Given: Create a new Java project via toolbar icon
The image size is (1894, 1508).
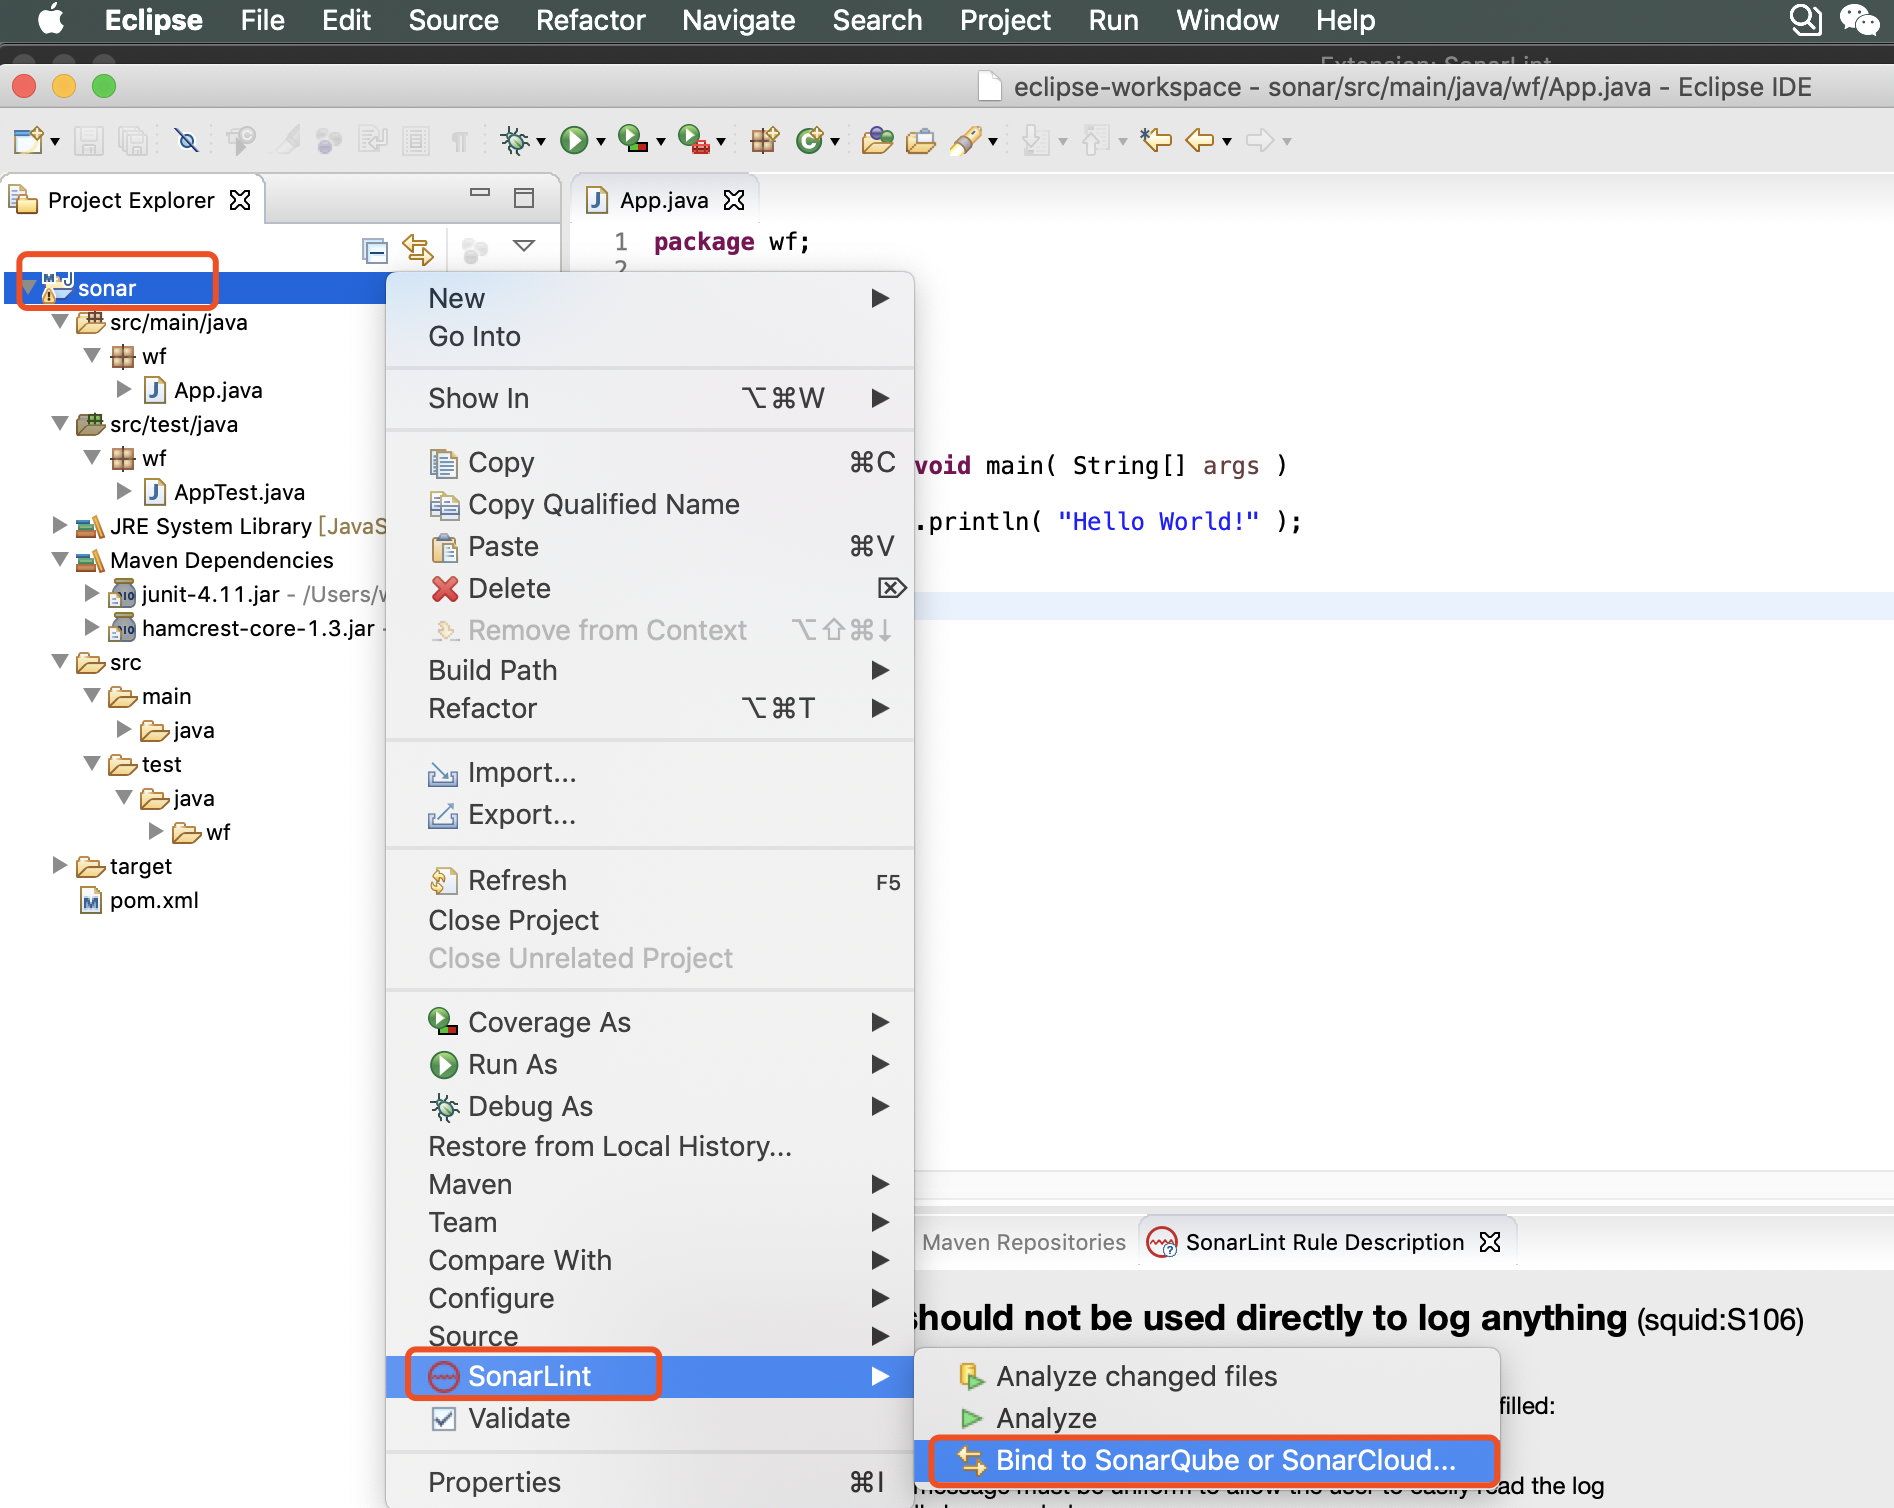Looking at the screenshot, I should 763,140.
